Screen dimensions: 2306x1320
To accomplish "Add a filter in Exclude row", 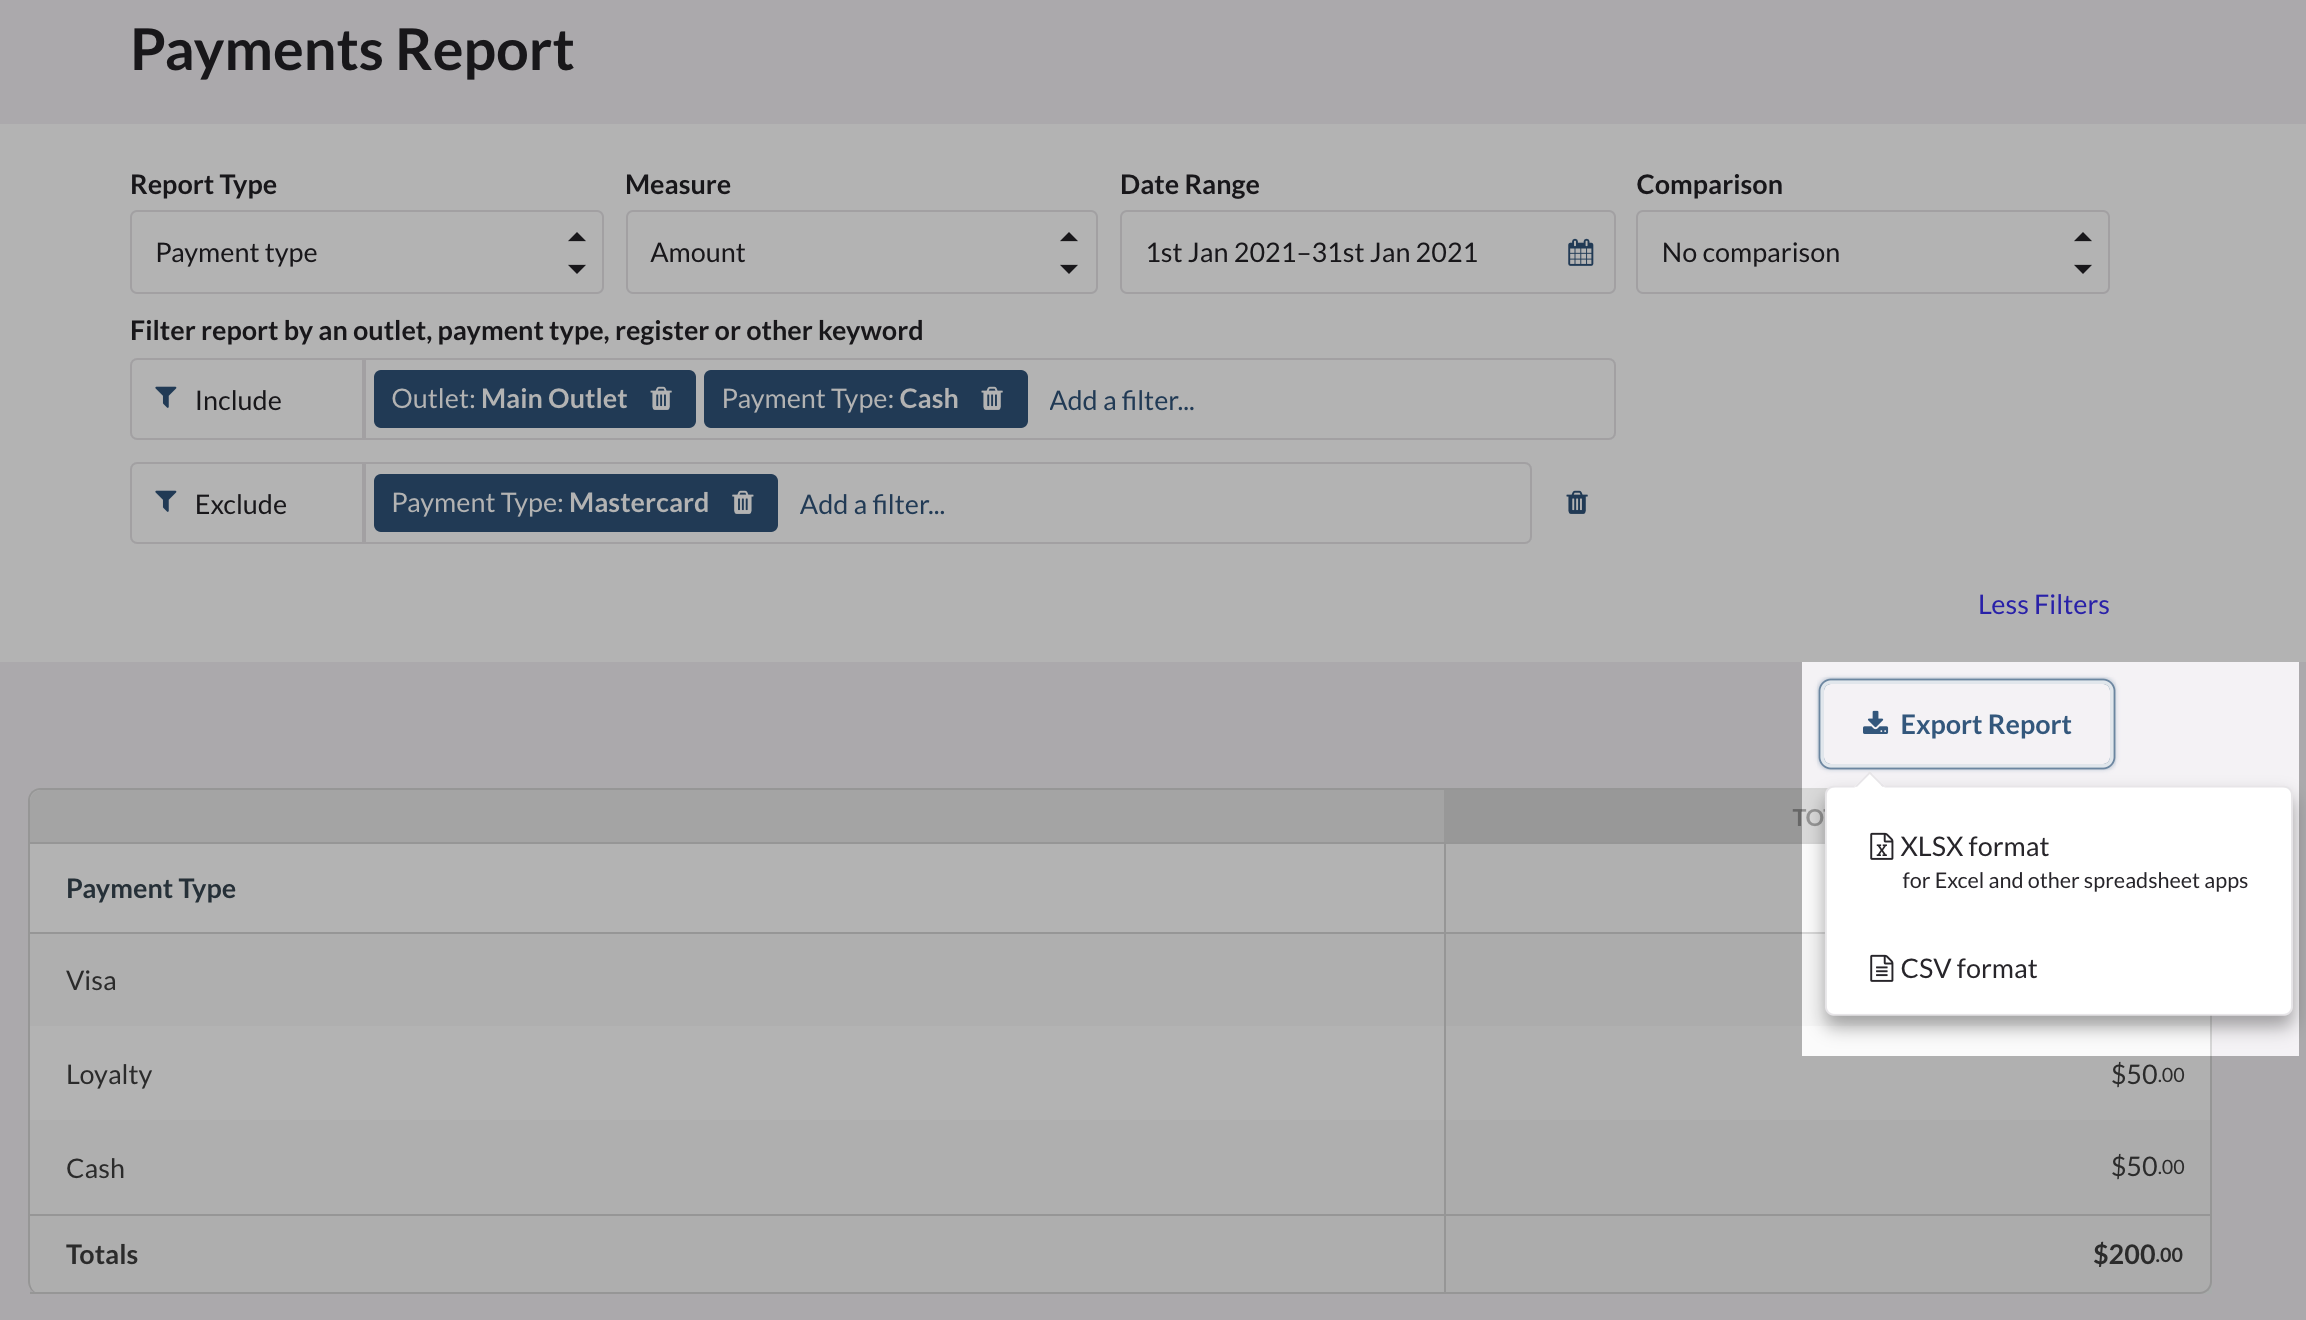I will pos(872,505).
